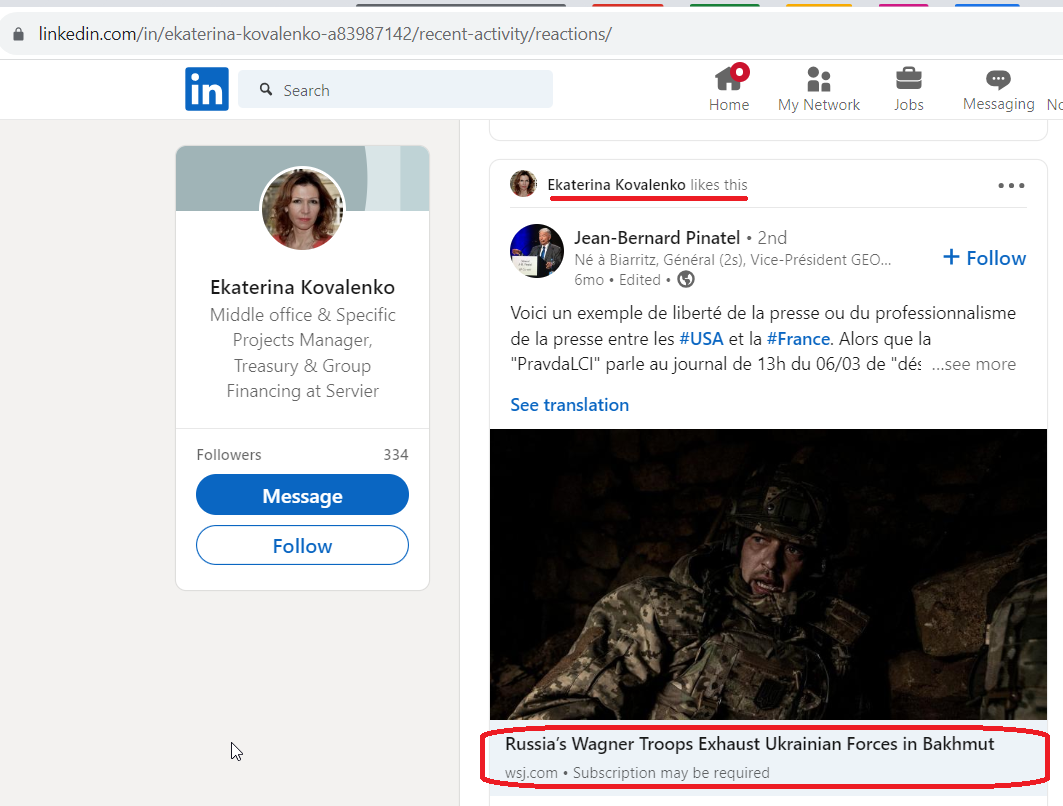The height and width of the screenshot is (806, 1063).
Task: Click the Message button
Action: pos(302,495)
